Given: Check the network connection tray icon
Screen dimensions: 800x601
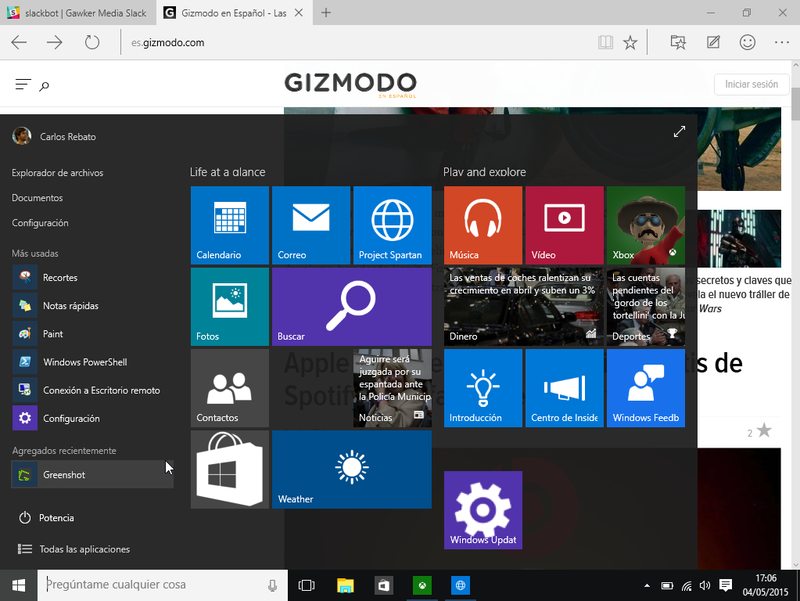Looking at the screenshot, I should 686,586.
